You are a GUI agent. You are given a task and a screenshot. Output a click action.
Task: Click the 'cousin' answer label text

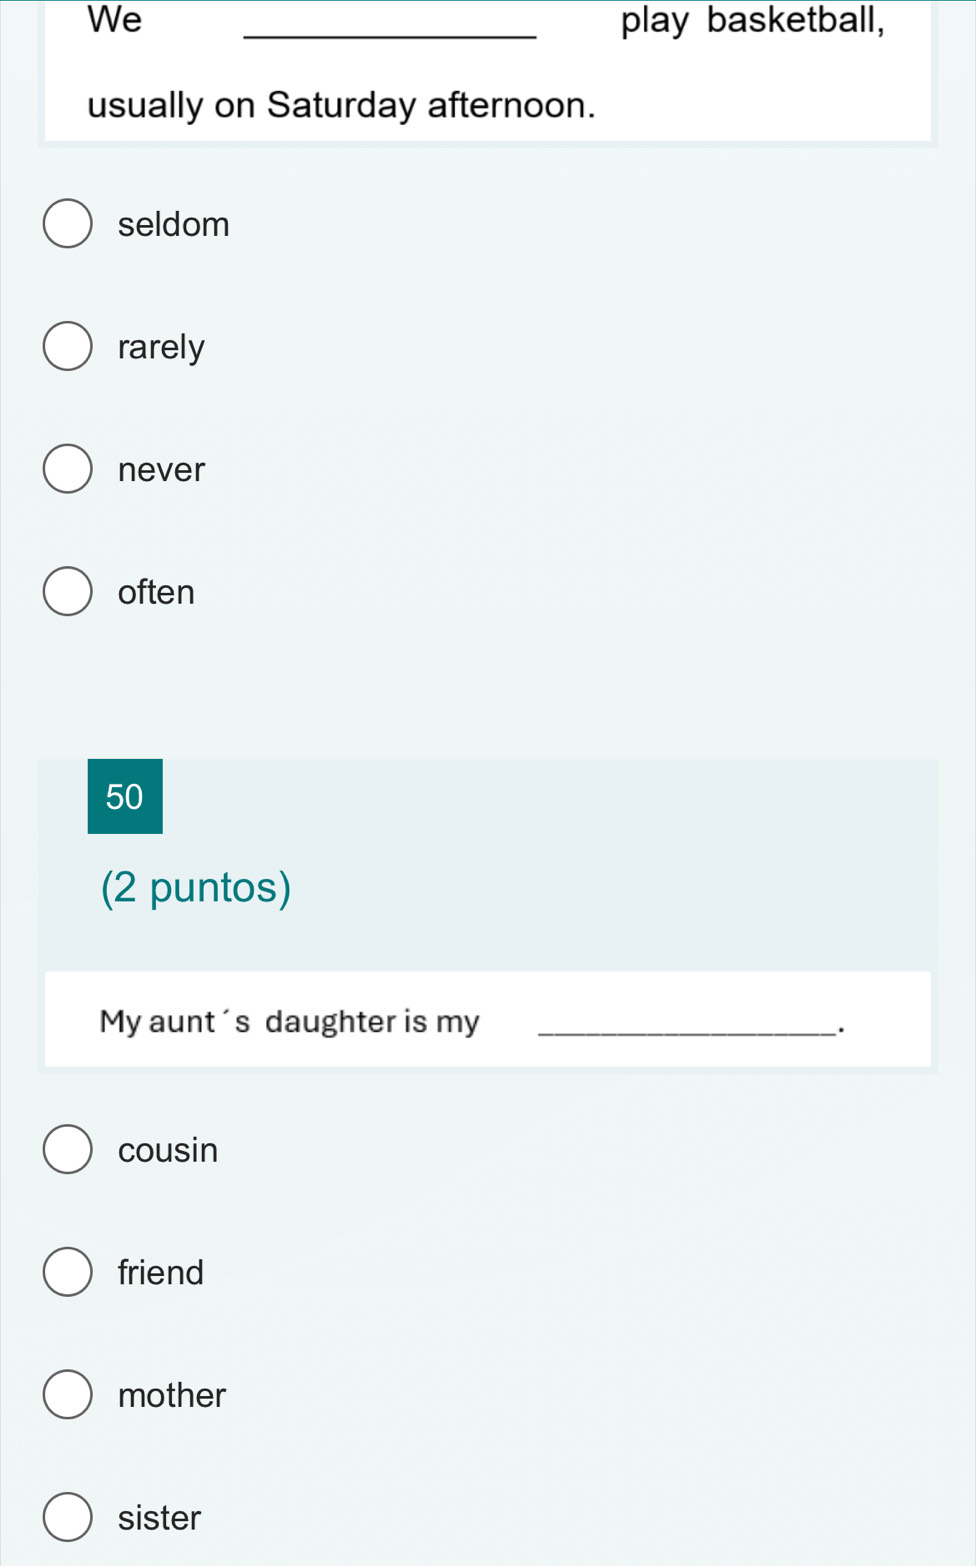[168, 1150]
